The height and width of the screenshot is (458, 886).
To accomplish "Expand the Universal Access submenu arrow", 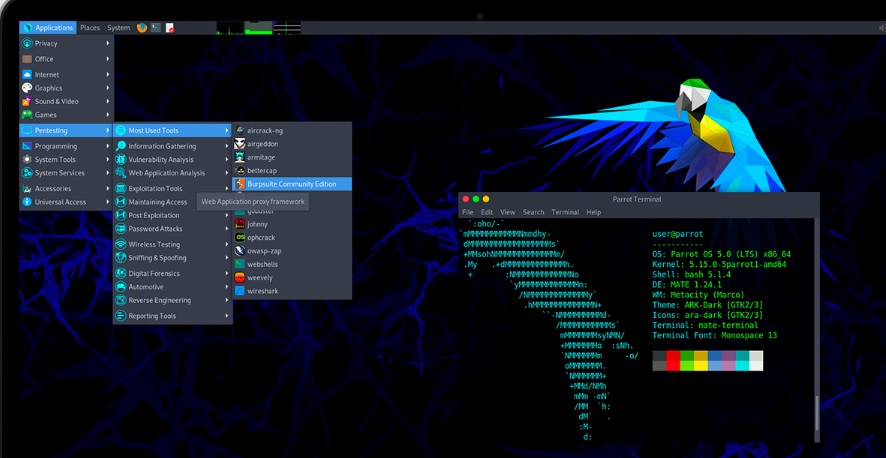I will (x=107, y=202).
